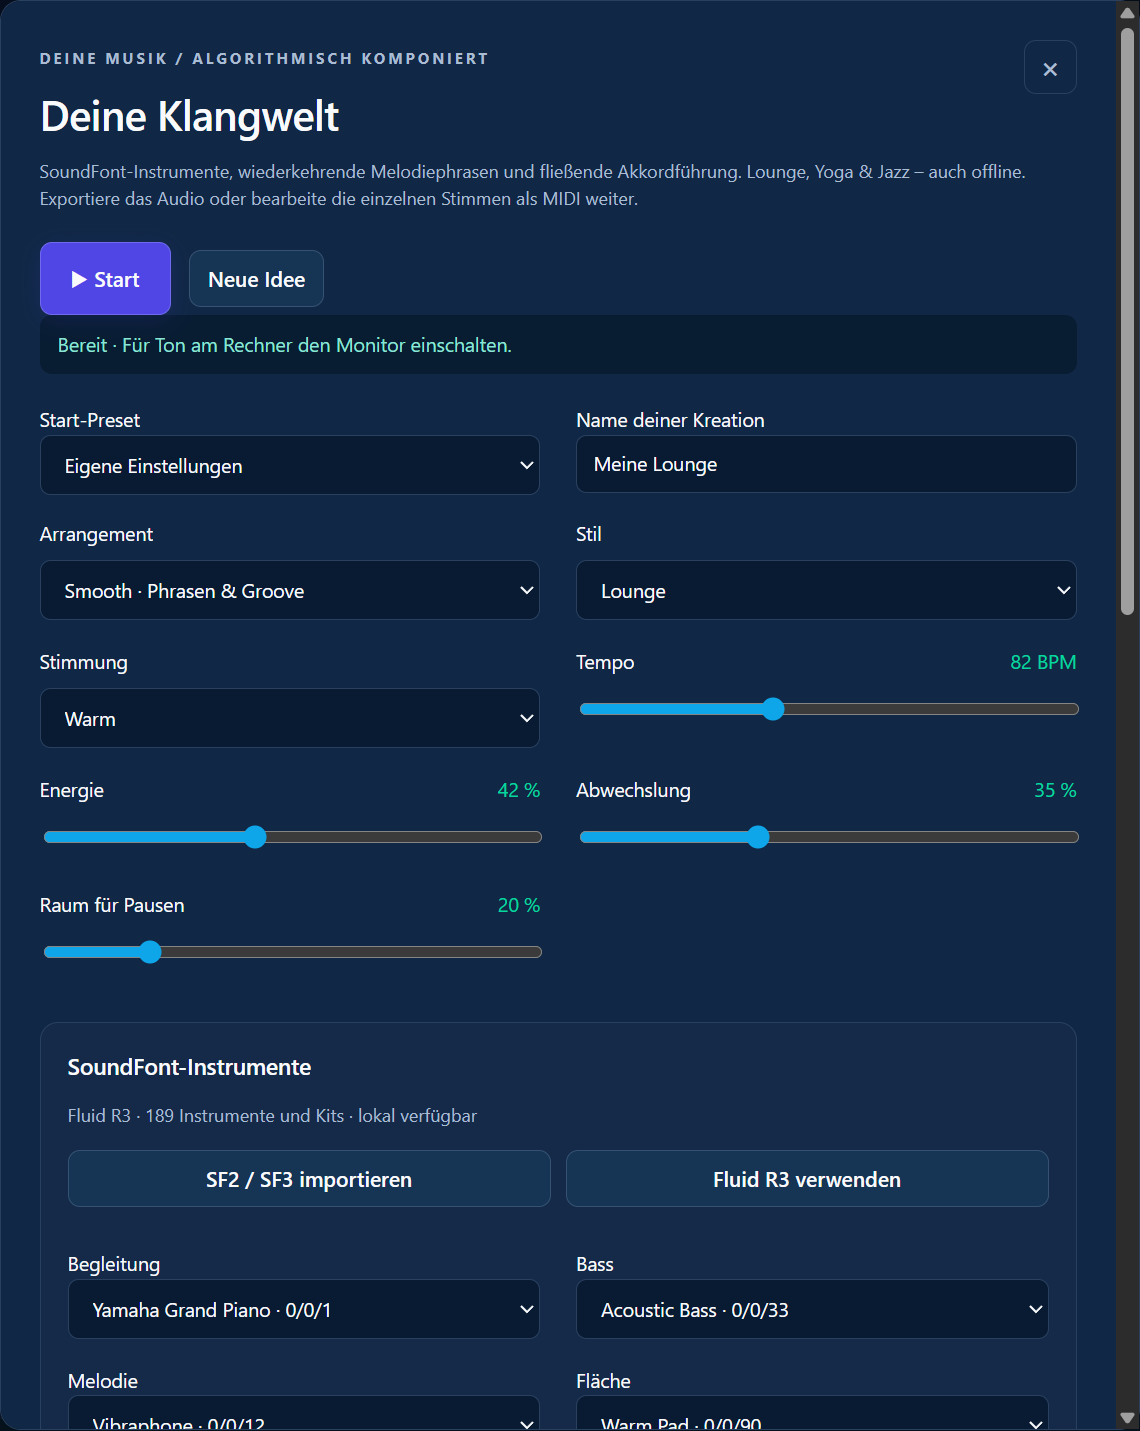The width and height of the screenshot is (1140, 1431).
Task: Click SF2 / SF3 importieren button
Action: click(309, 1179)
